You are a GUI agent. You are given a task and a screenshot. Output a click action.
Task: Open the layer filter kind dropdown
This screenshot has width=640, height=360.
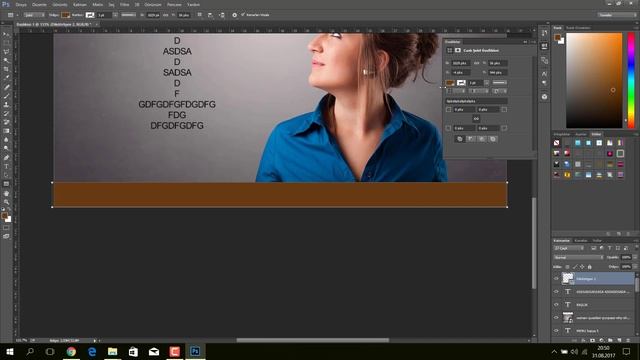coord(569,248)
